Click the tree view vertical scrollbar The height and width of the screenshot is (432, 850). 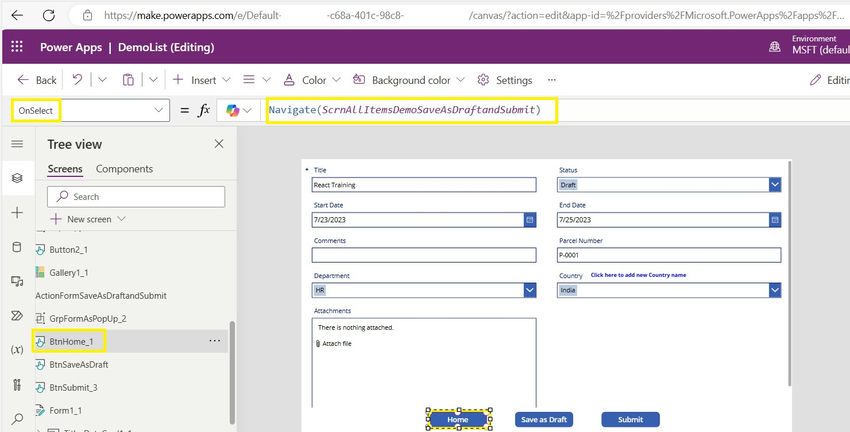(233, 372)
